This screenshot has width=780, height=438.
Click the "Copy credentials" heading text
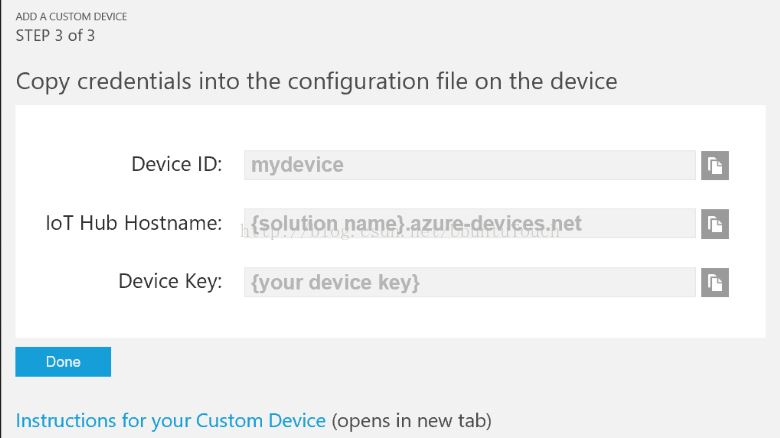(316, 81)
